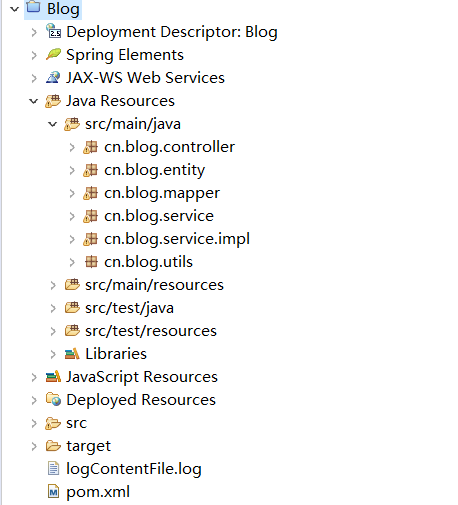Expand the src/main/resources folder
The height and width of the screenshot is (505, 458).
pyautogui.click(x=53, y=285)
